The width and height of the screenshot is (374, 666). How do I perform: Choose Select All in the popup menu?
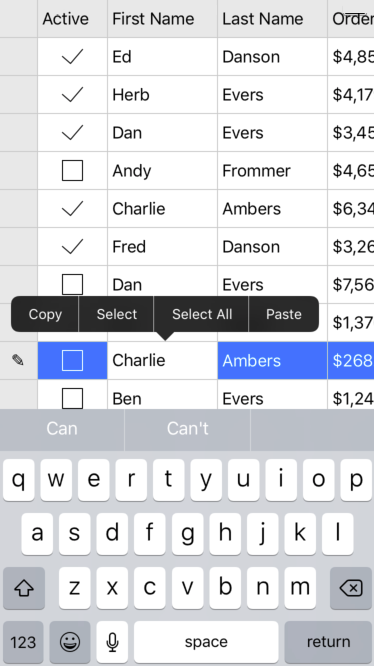(202, 314)
